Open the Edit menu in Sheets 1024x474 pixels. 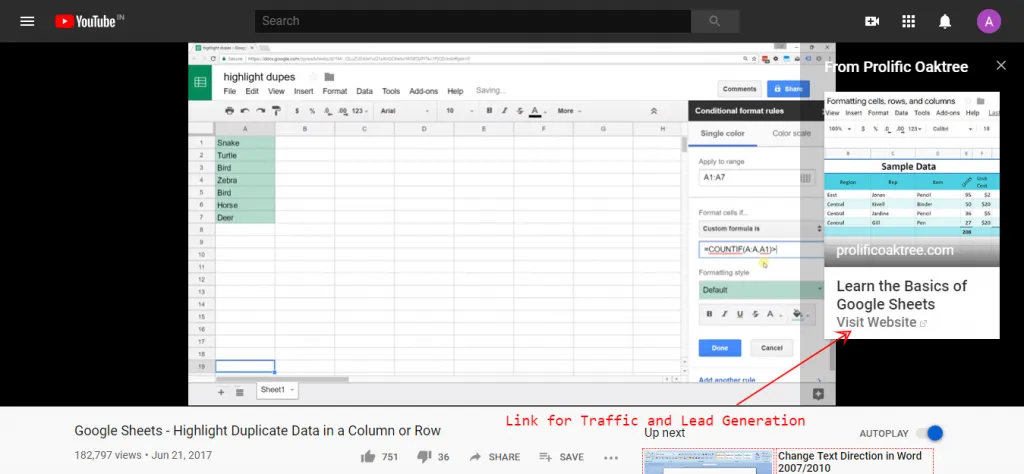pyautogui.click(x=252, y=91)
